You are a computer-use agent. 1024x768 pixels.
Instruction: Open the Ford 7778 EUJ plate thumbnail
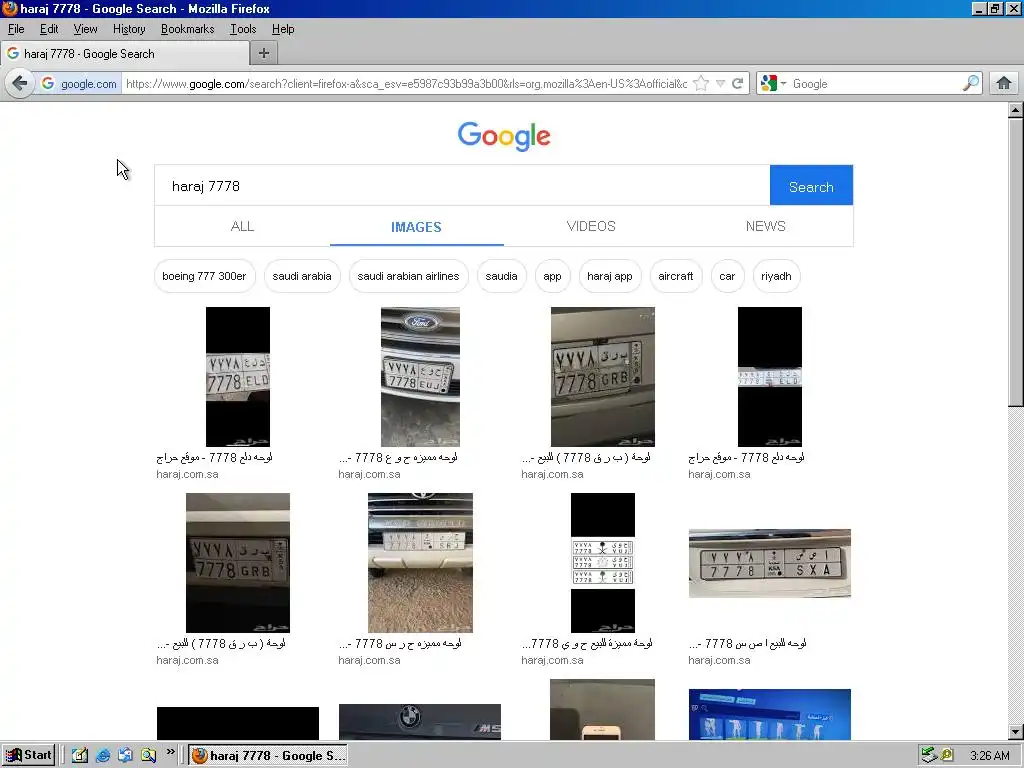pyautogui.click(x=421, y=377)
